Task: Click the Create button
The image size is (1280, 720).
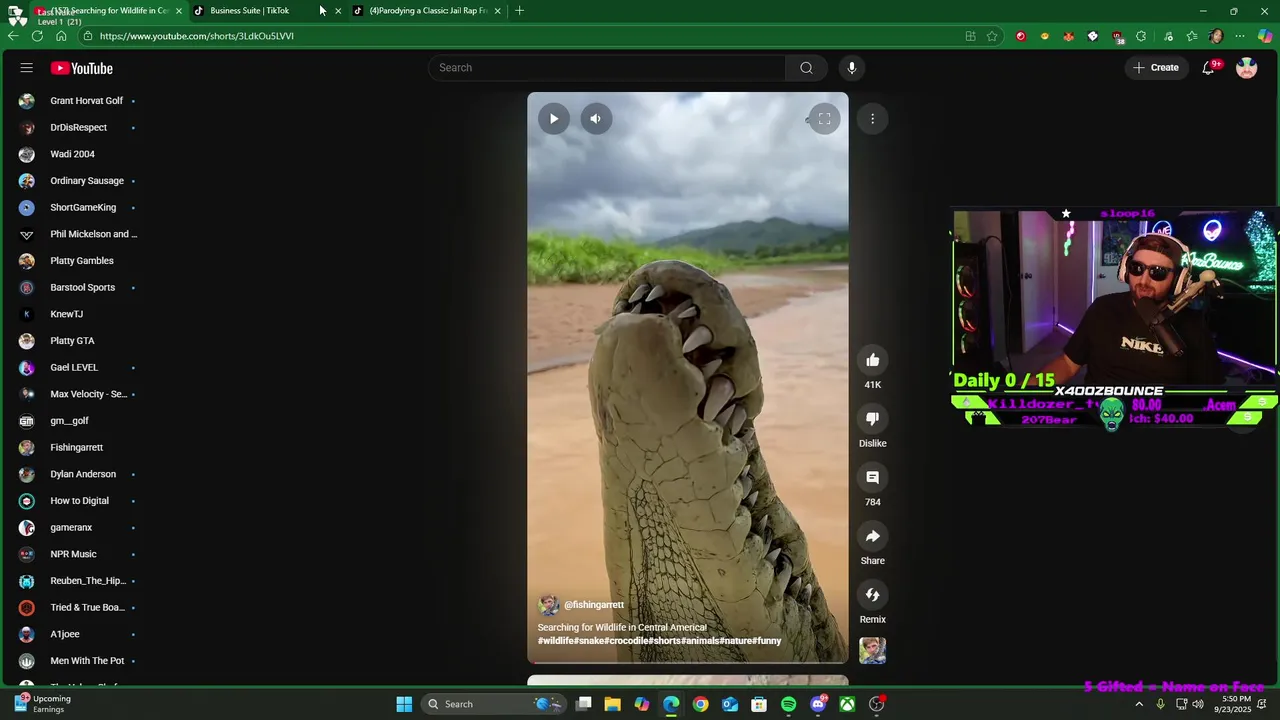Action: (x=1156, y=68)
